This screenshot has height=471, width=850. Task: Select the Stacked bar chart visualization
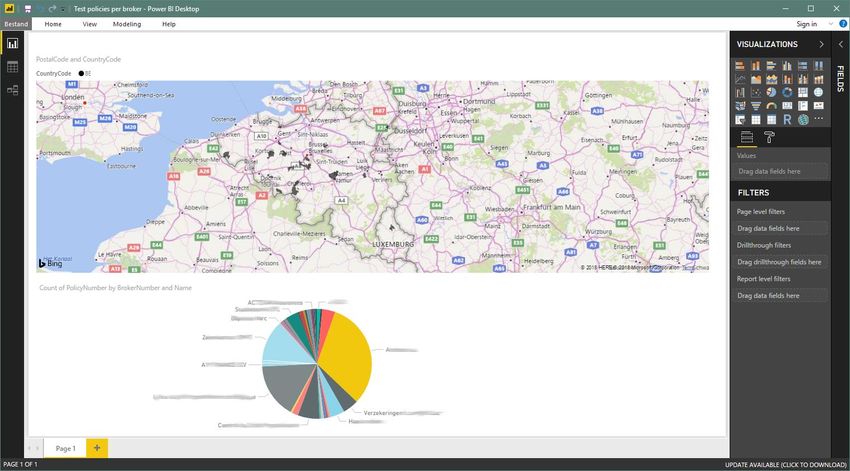(740, 66)
